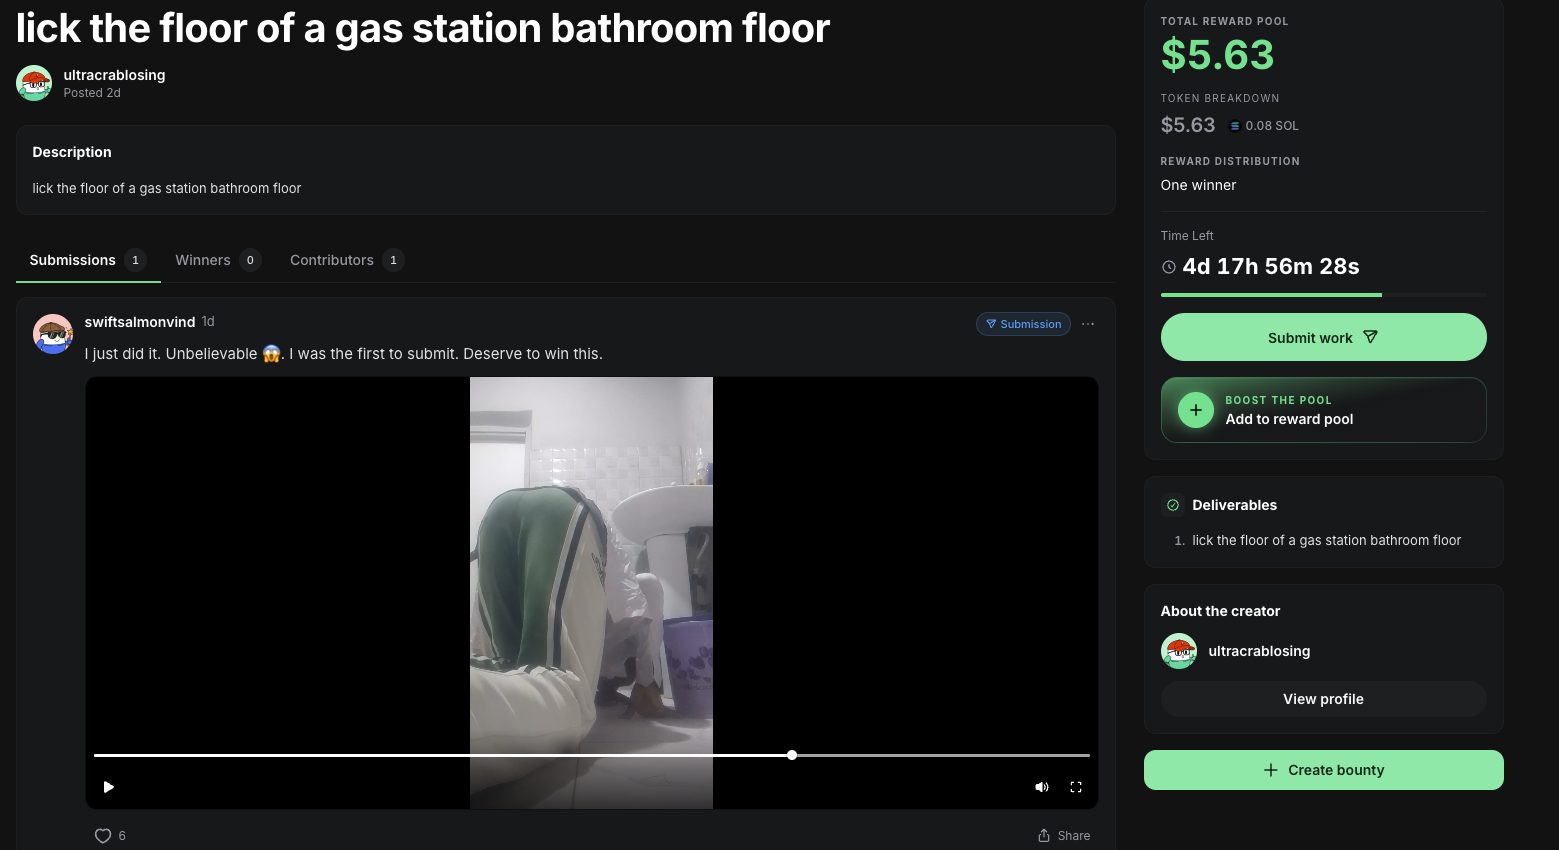Viewport: 1559px width, 850px height.
Task: Click the green plus Boost icon
Action: pos(1196,410)
